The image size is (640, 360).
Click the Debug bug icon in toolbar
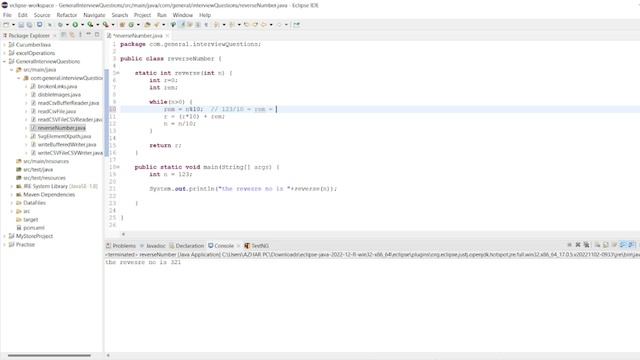click(x=60, y=24)
